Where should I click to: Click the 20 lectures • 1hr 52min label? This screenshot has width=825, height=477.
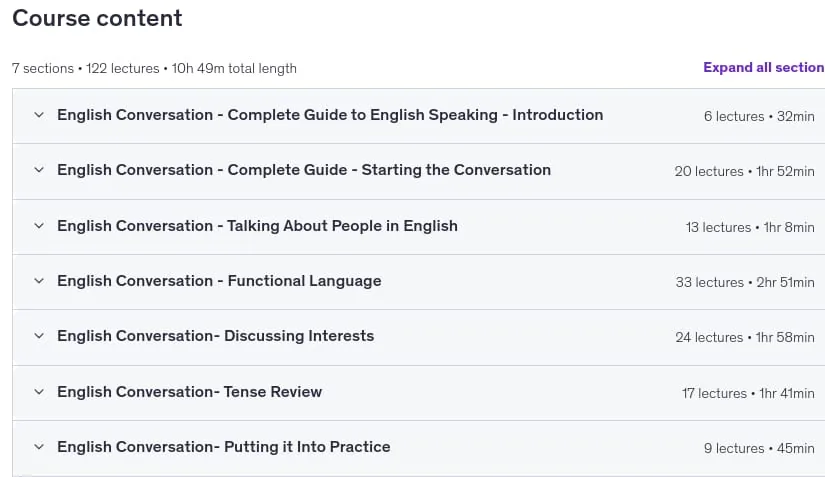click(x=744, y=171)
